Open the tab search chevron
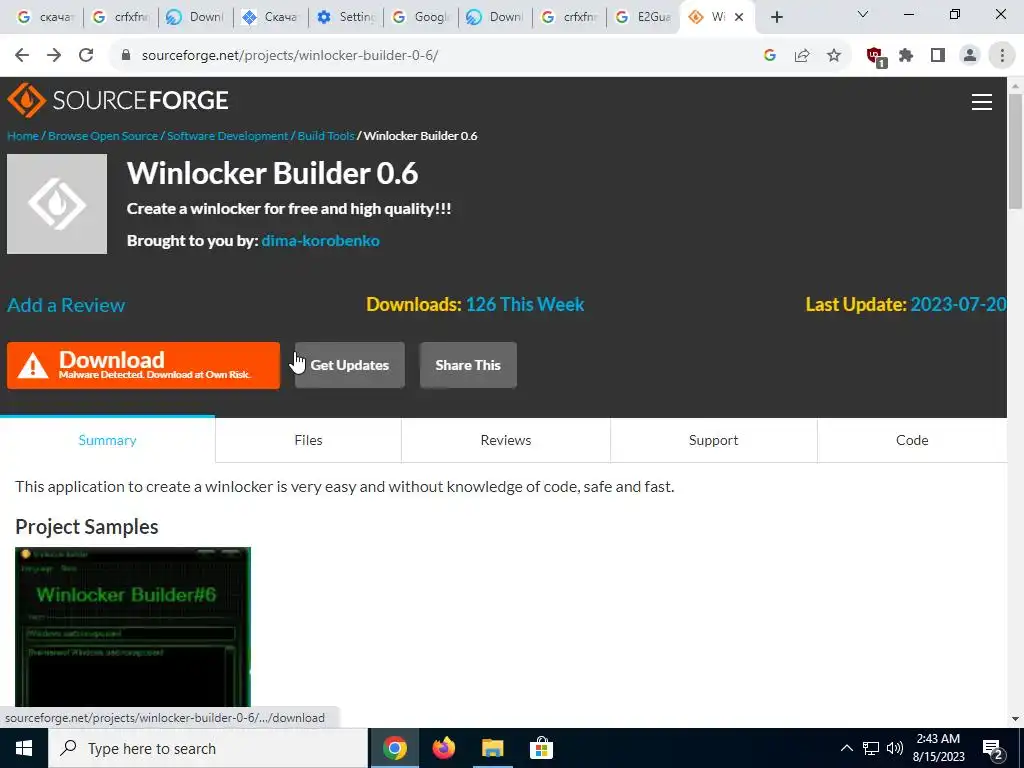The image size is (1024, 768). coord(863,14)
